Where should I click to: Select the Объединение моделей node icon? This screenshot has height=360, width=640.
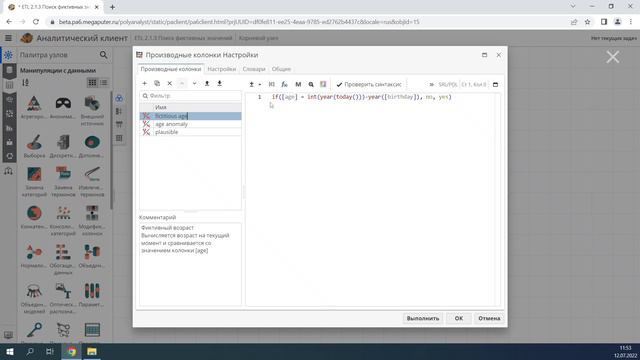(34, 291)
